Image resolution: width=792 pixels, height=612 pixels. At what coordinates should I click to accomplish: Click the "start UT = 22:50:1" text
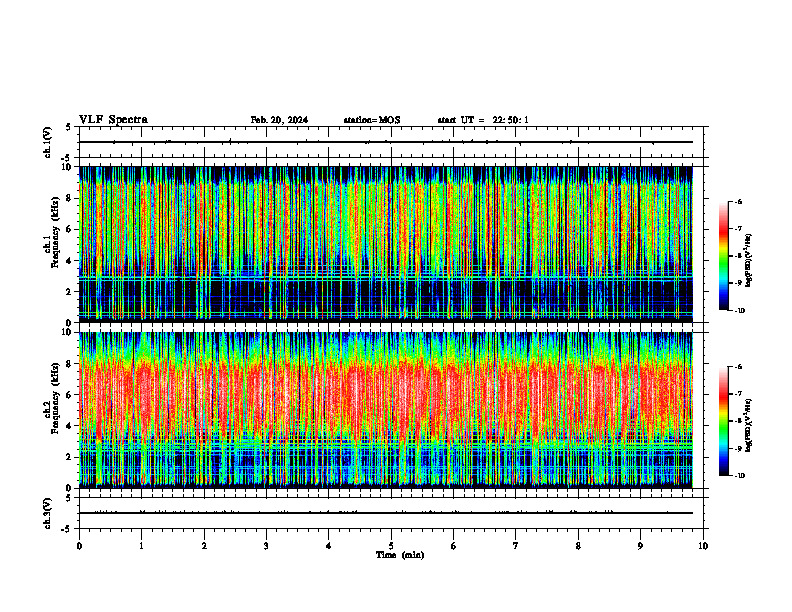pyautogui.click(x=483, y=120)
